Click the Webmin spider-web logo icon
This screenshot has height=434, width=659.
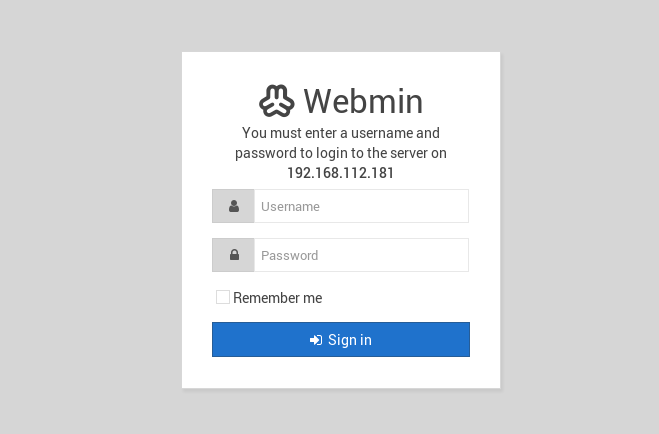[x=277, y=101]
